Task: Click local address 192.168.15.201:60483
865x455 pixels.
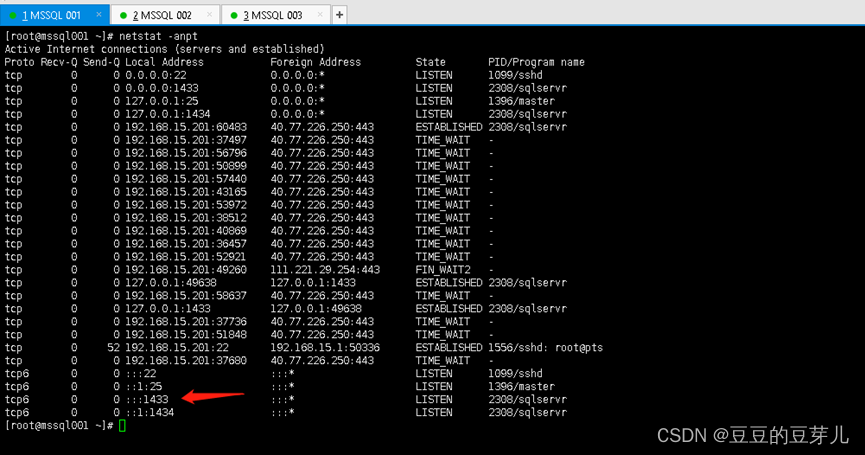Action: tap(186, 127)
